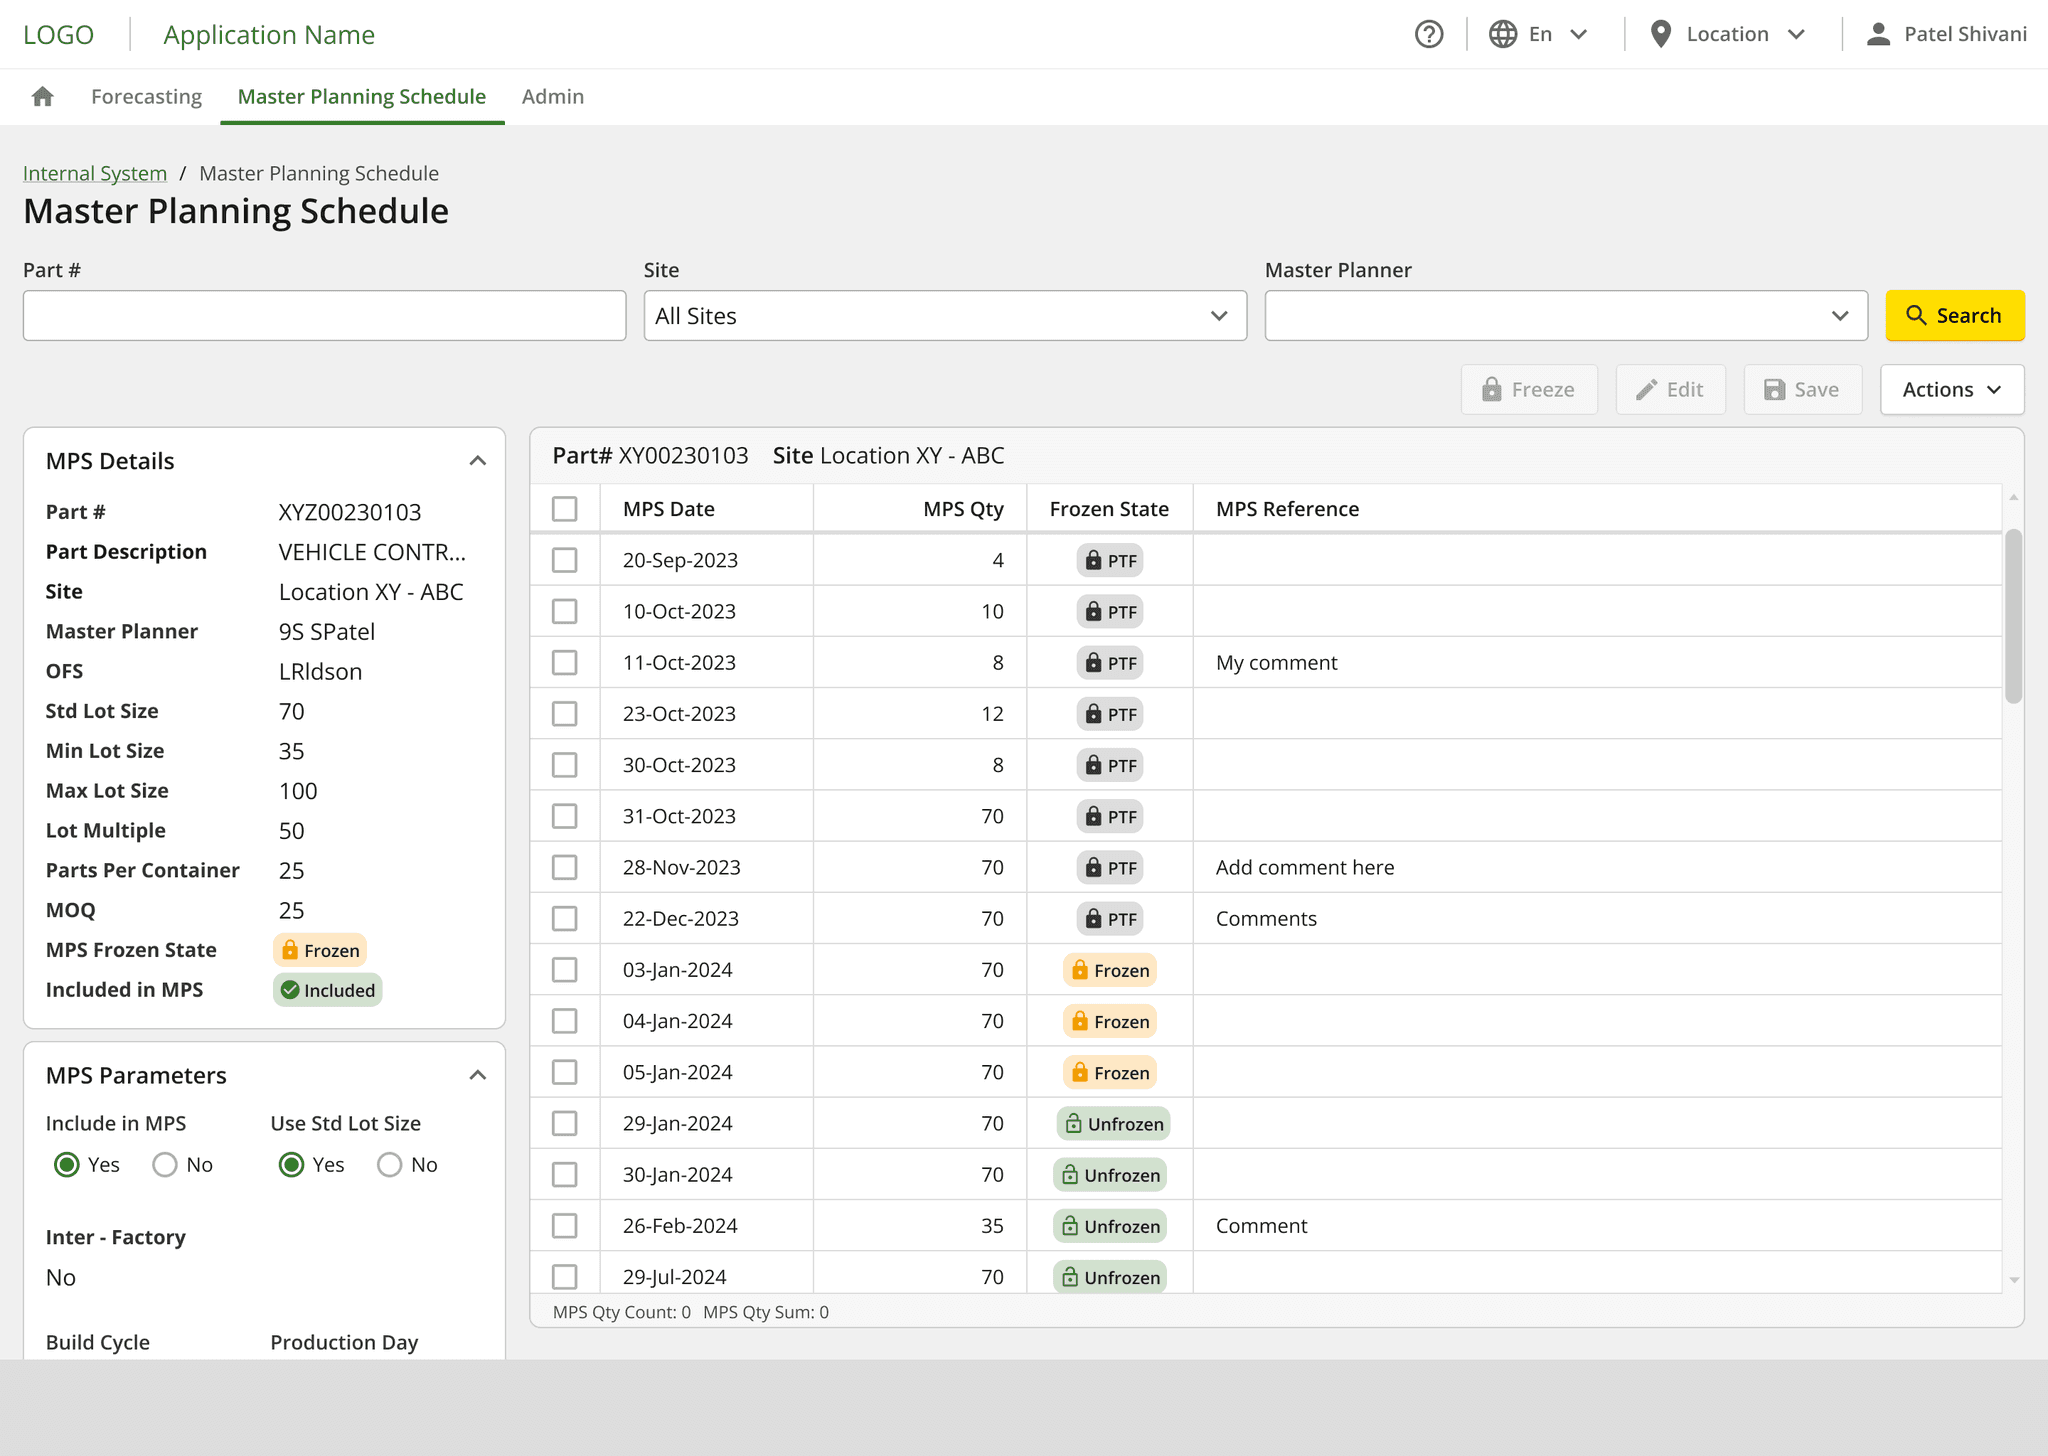Check the 20-Sep-2023 row checkbox
This screenshot has width=2048, height=1456.
coord(565,560)
